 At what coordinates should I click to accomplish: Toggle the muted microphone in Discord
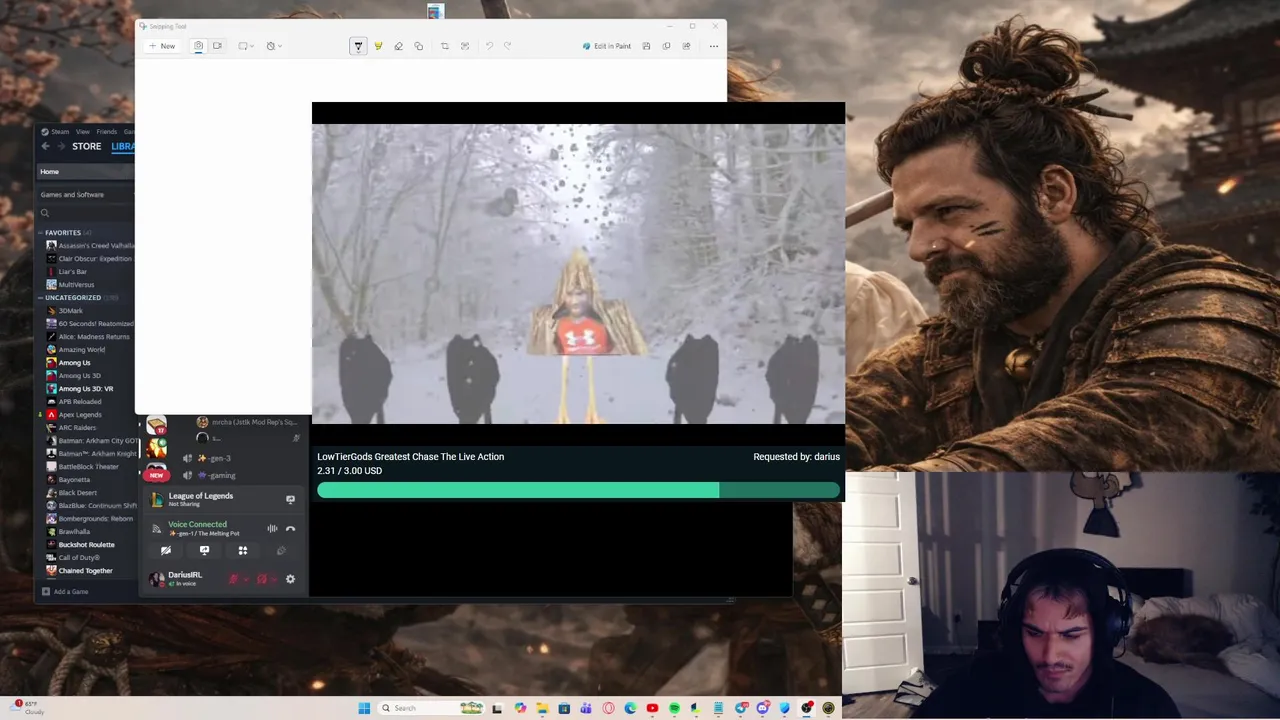[x=233, y=578]
